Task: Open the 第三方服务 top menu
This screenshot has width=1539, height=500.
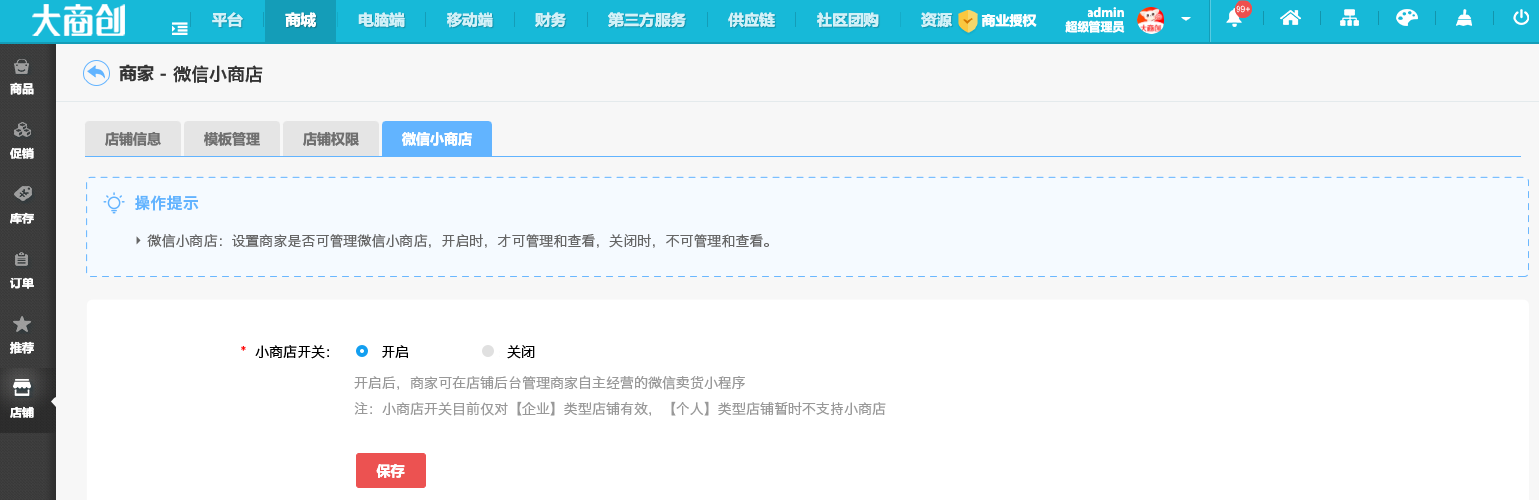Action: (646, 20)
